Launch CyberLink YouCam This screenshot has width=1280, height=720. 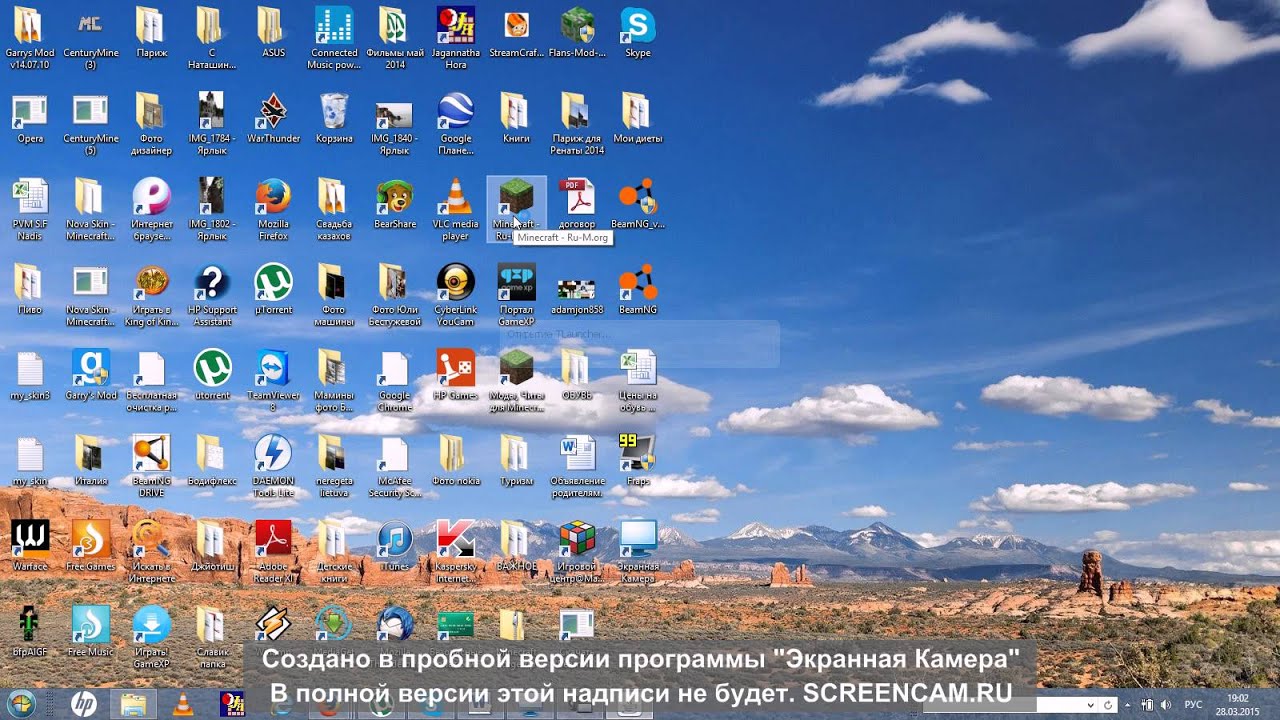(x=455, y=295)
